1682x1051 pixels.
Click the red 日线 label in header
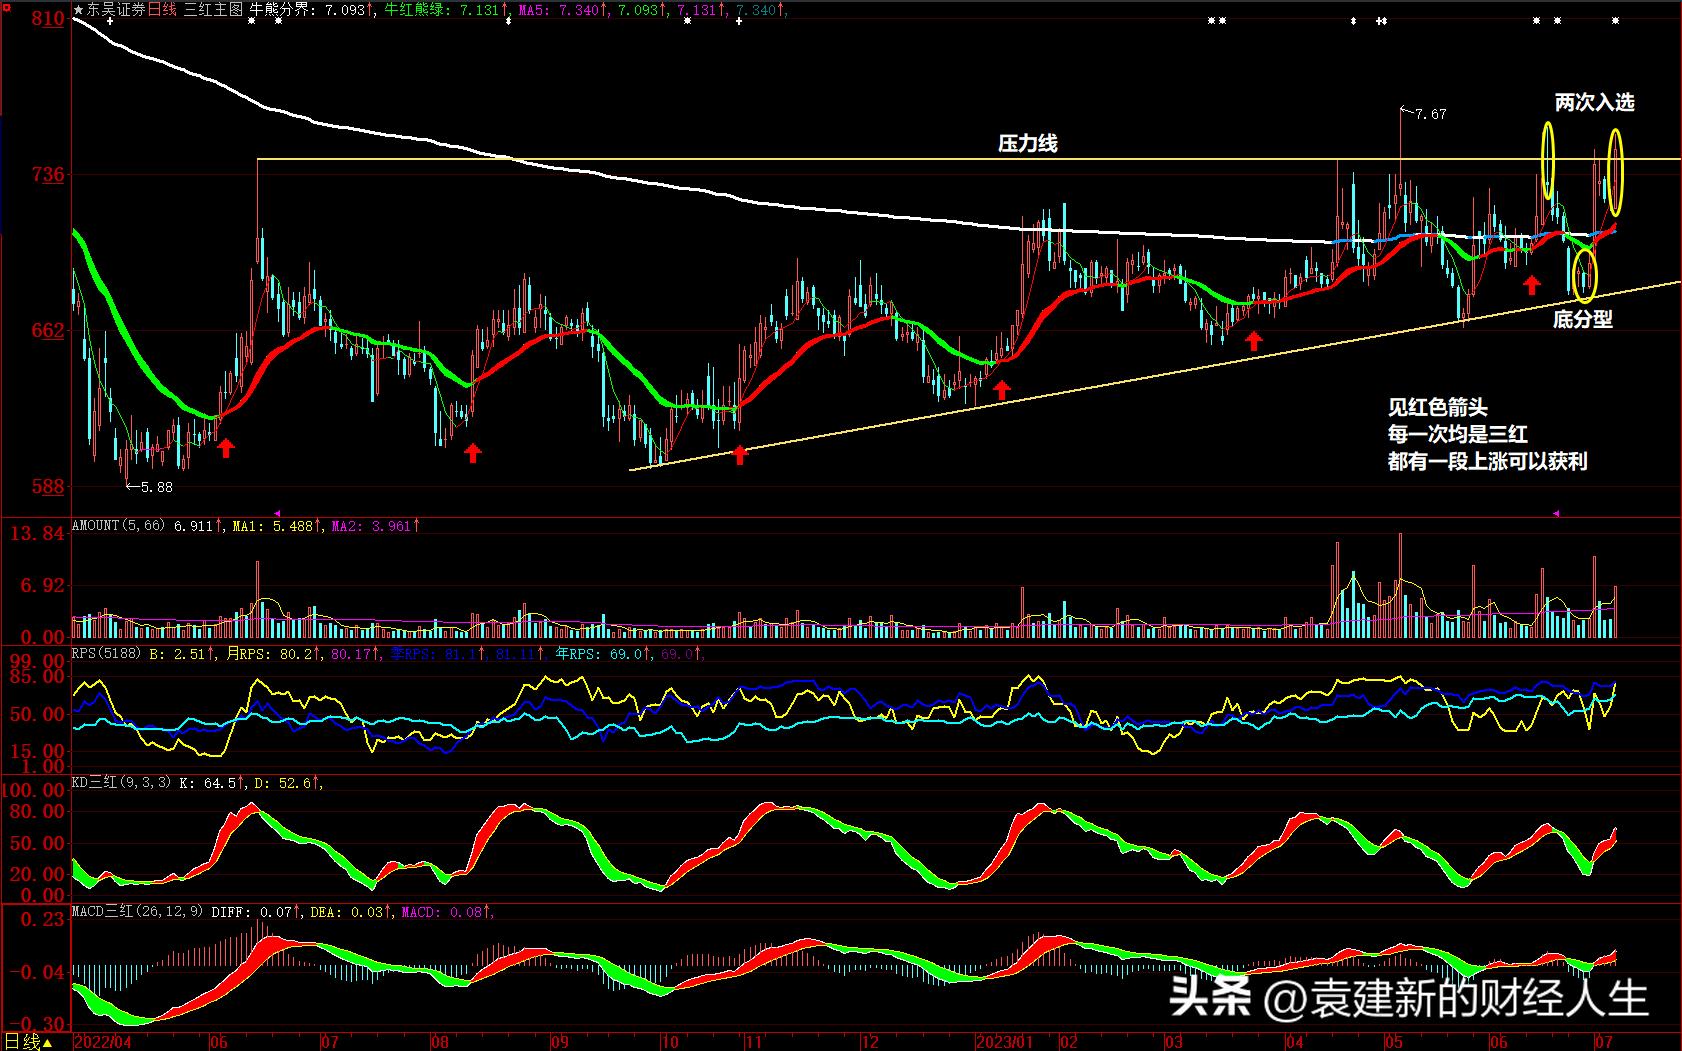161,10
